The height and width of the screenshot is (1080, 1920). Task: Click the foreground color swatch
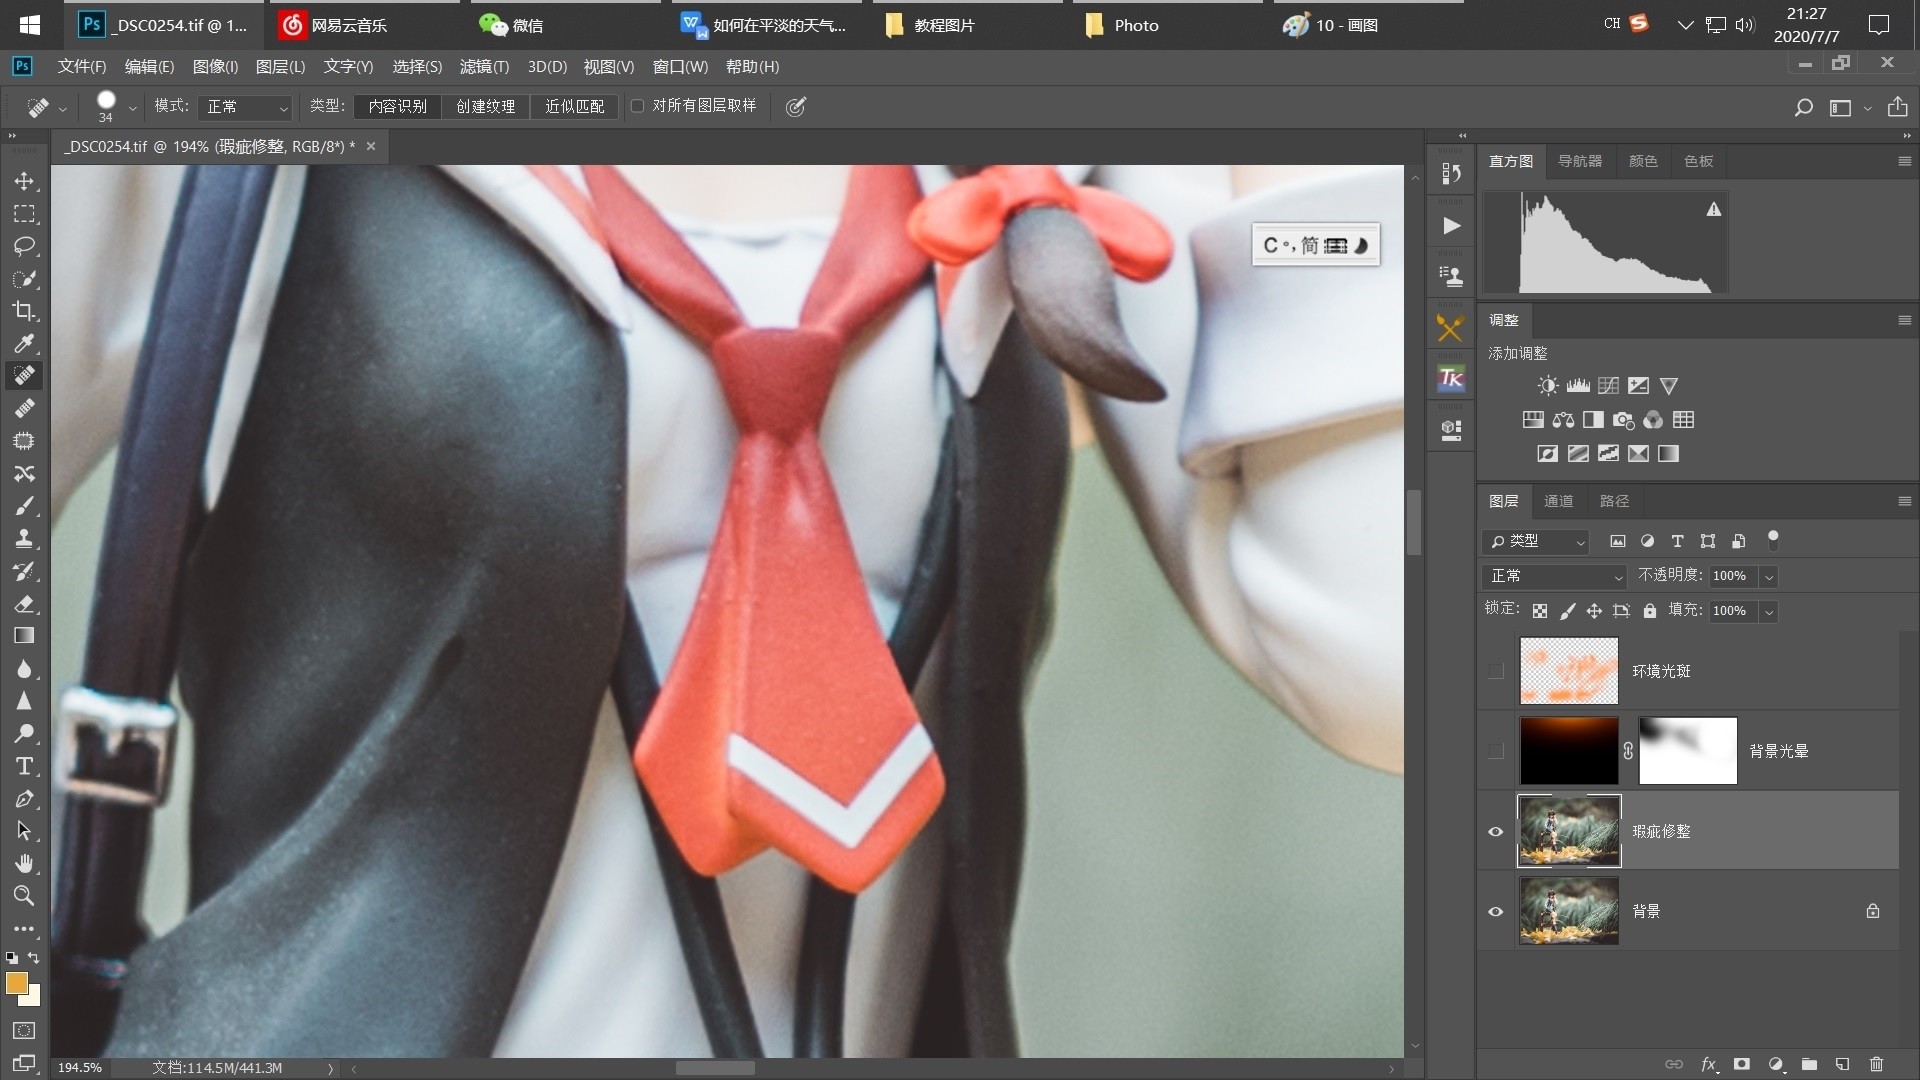click(x=16, y=983)
